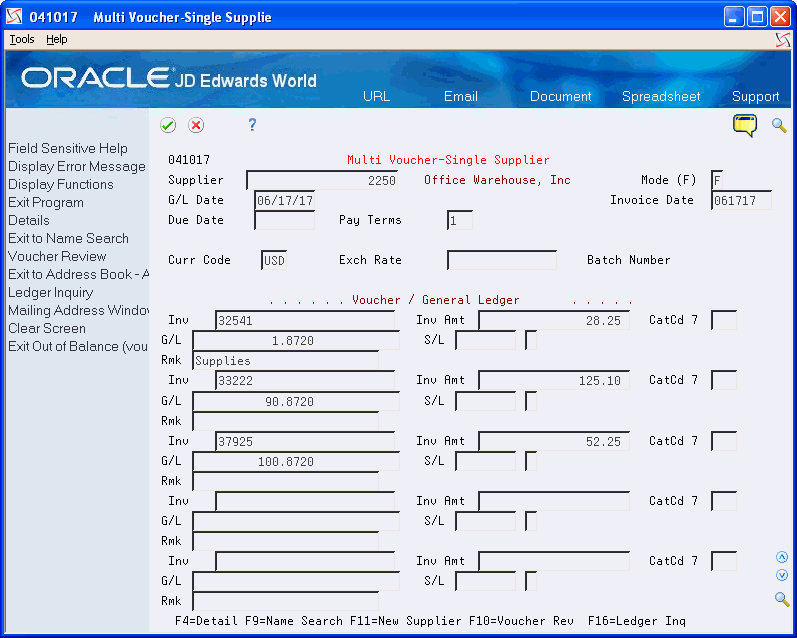Open the Tools menu
The width and height of the screenshot is (797, 638).
22,39
